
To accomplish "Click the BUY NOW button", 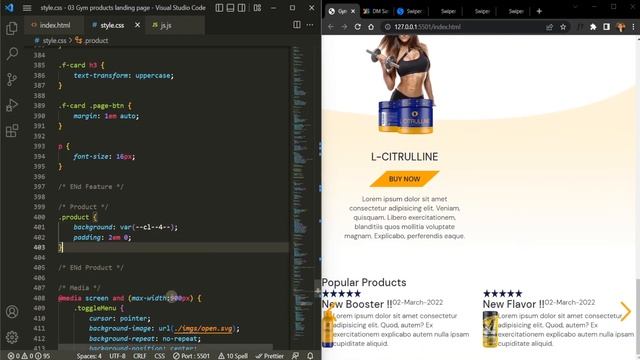I will click(x=404, y=179).
